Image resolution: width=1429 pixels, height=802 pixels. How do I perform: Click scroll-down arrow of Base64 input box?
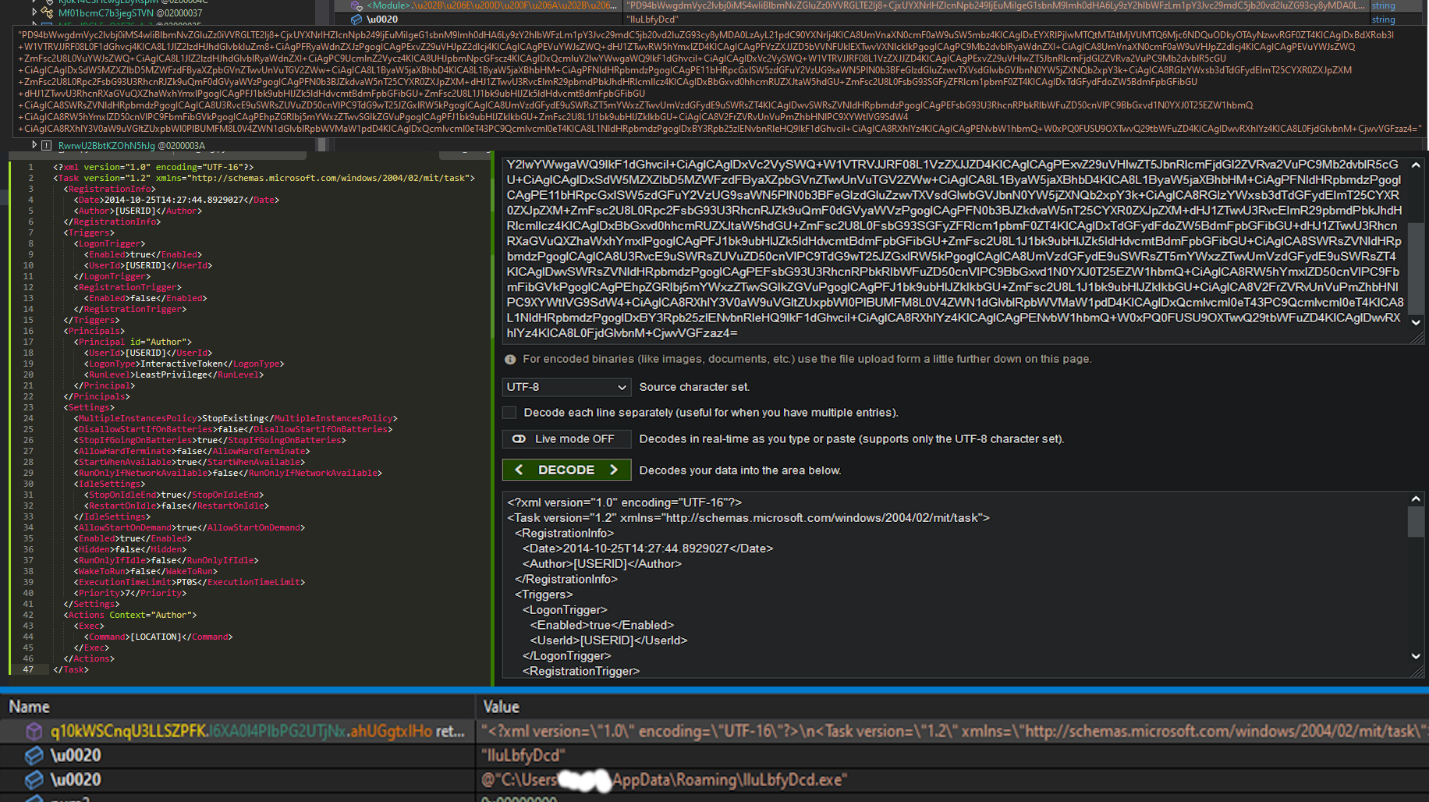point(1415,323)
